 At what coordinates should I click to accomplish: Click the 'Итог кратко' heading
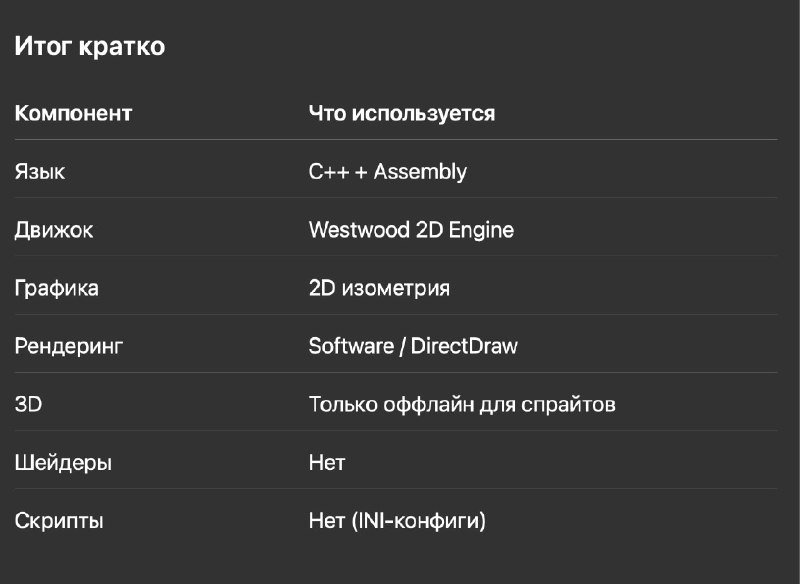click(x=89, y=47)
